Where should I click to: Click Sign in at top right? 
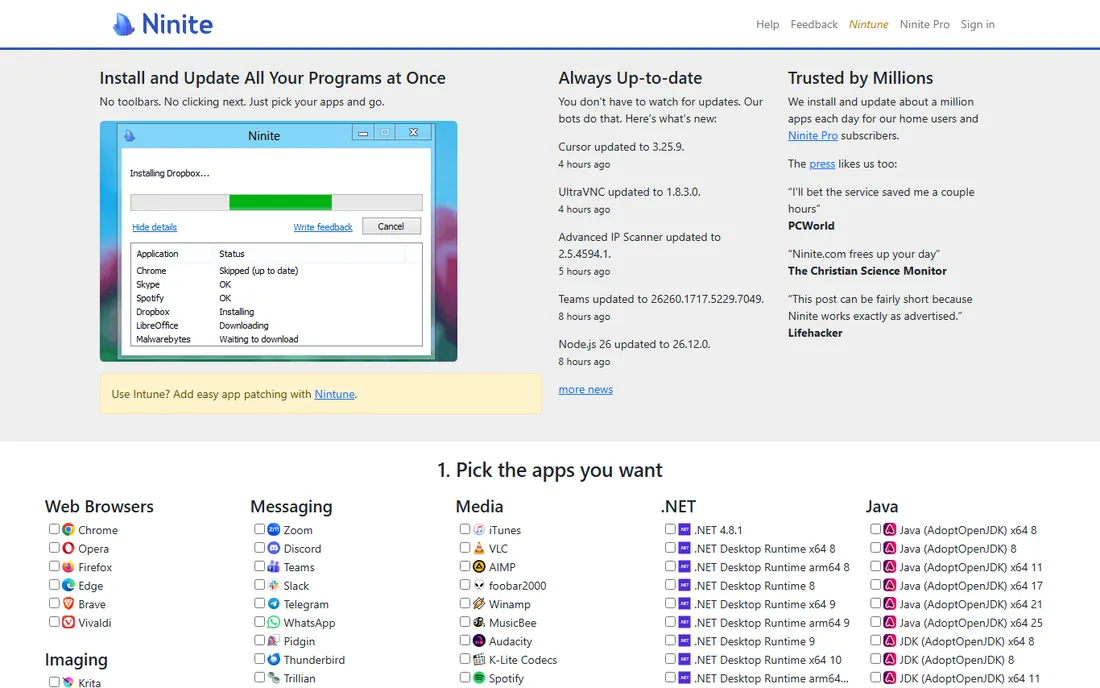[977, 25]
